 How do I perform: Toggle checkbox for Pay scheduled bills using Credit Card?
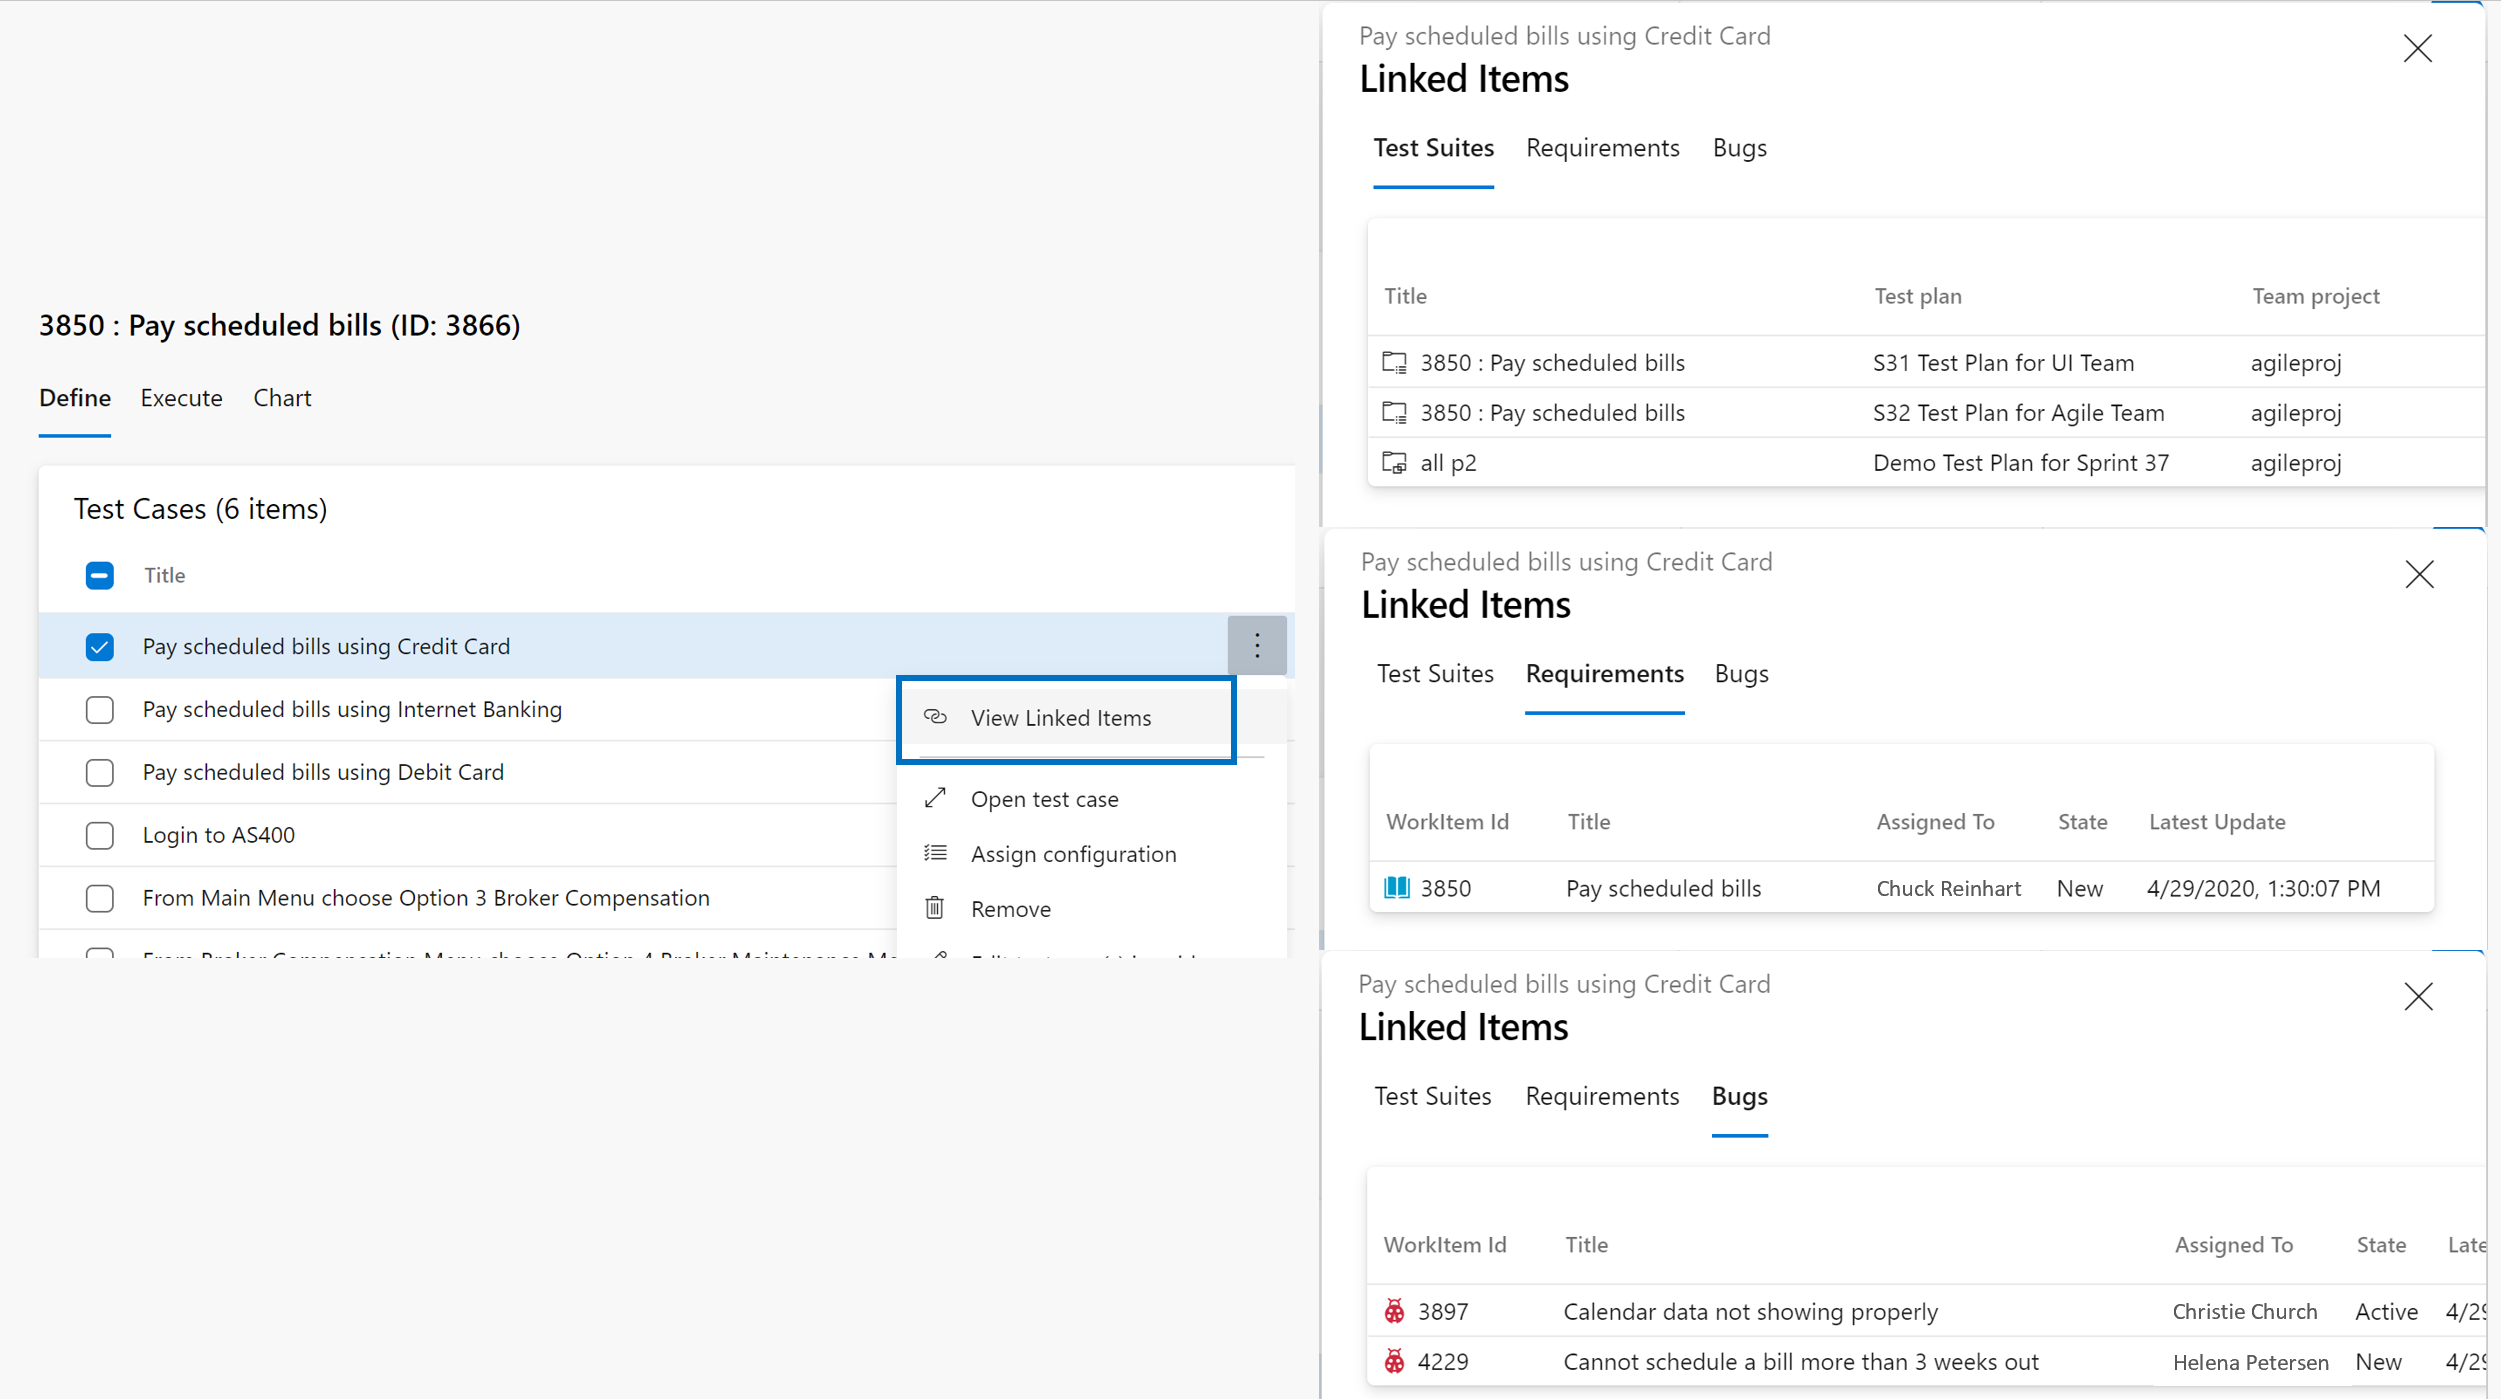pyautogui.click(x=100, y=646)
